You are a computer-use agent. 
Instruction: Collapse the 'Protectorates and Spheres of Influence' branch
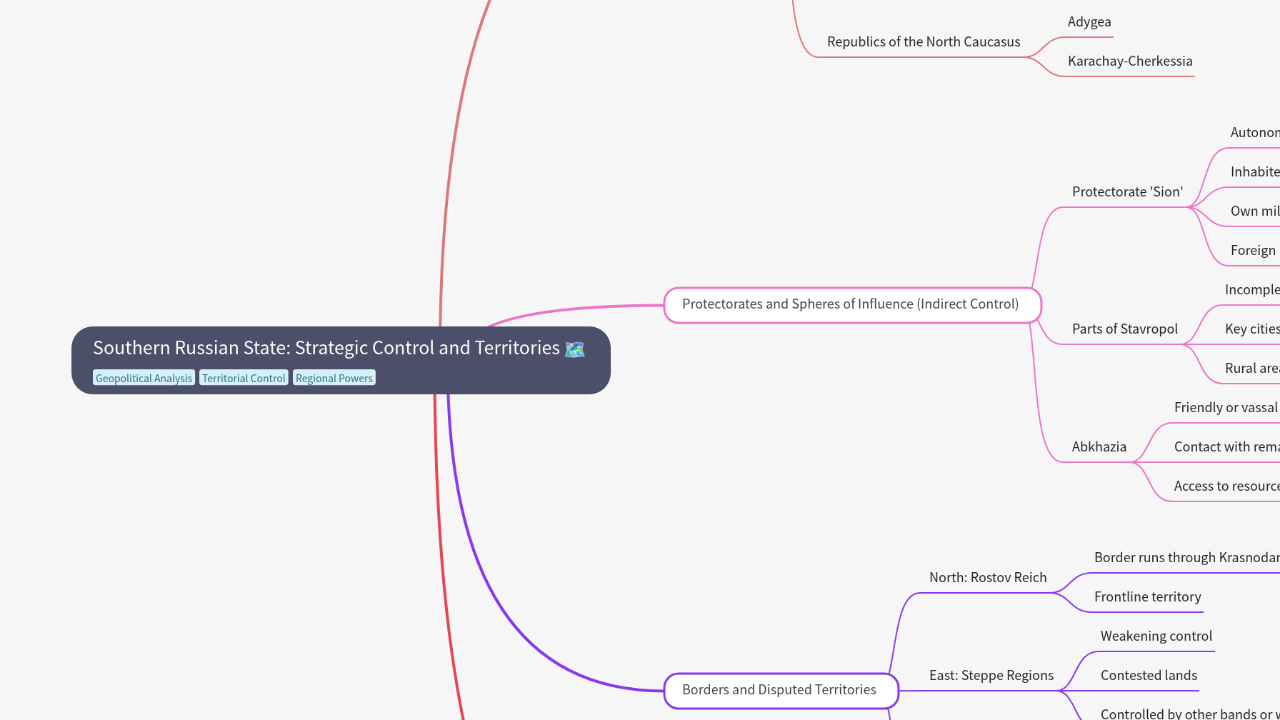pos(850,304)
